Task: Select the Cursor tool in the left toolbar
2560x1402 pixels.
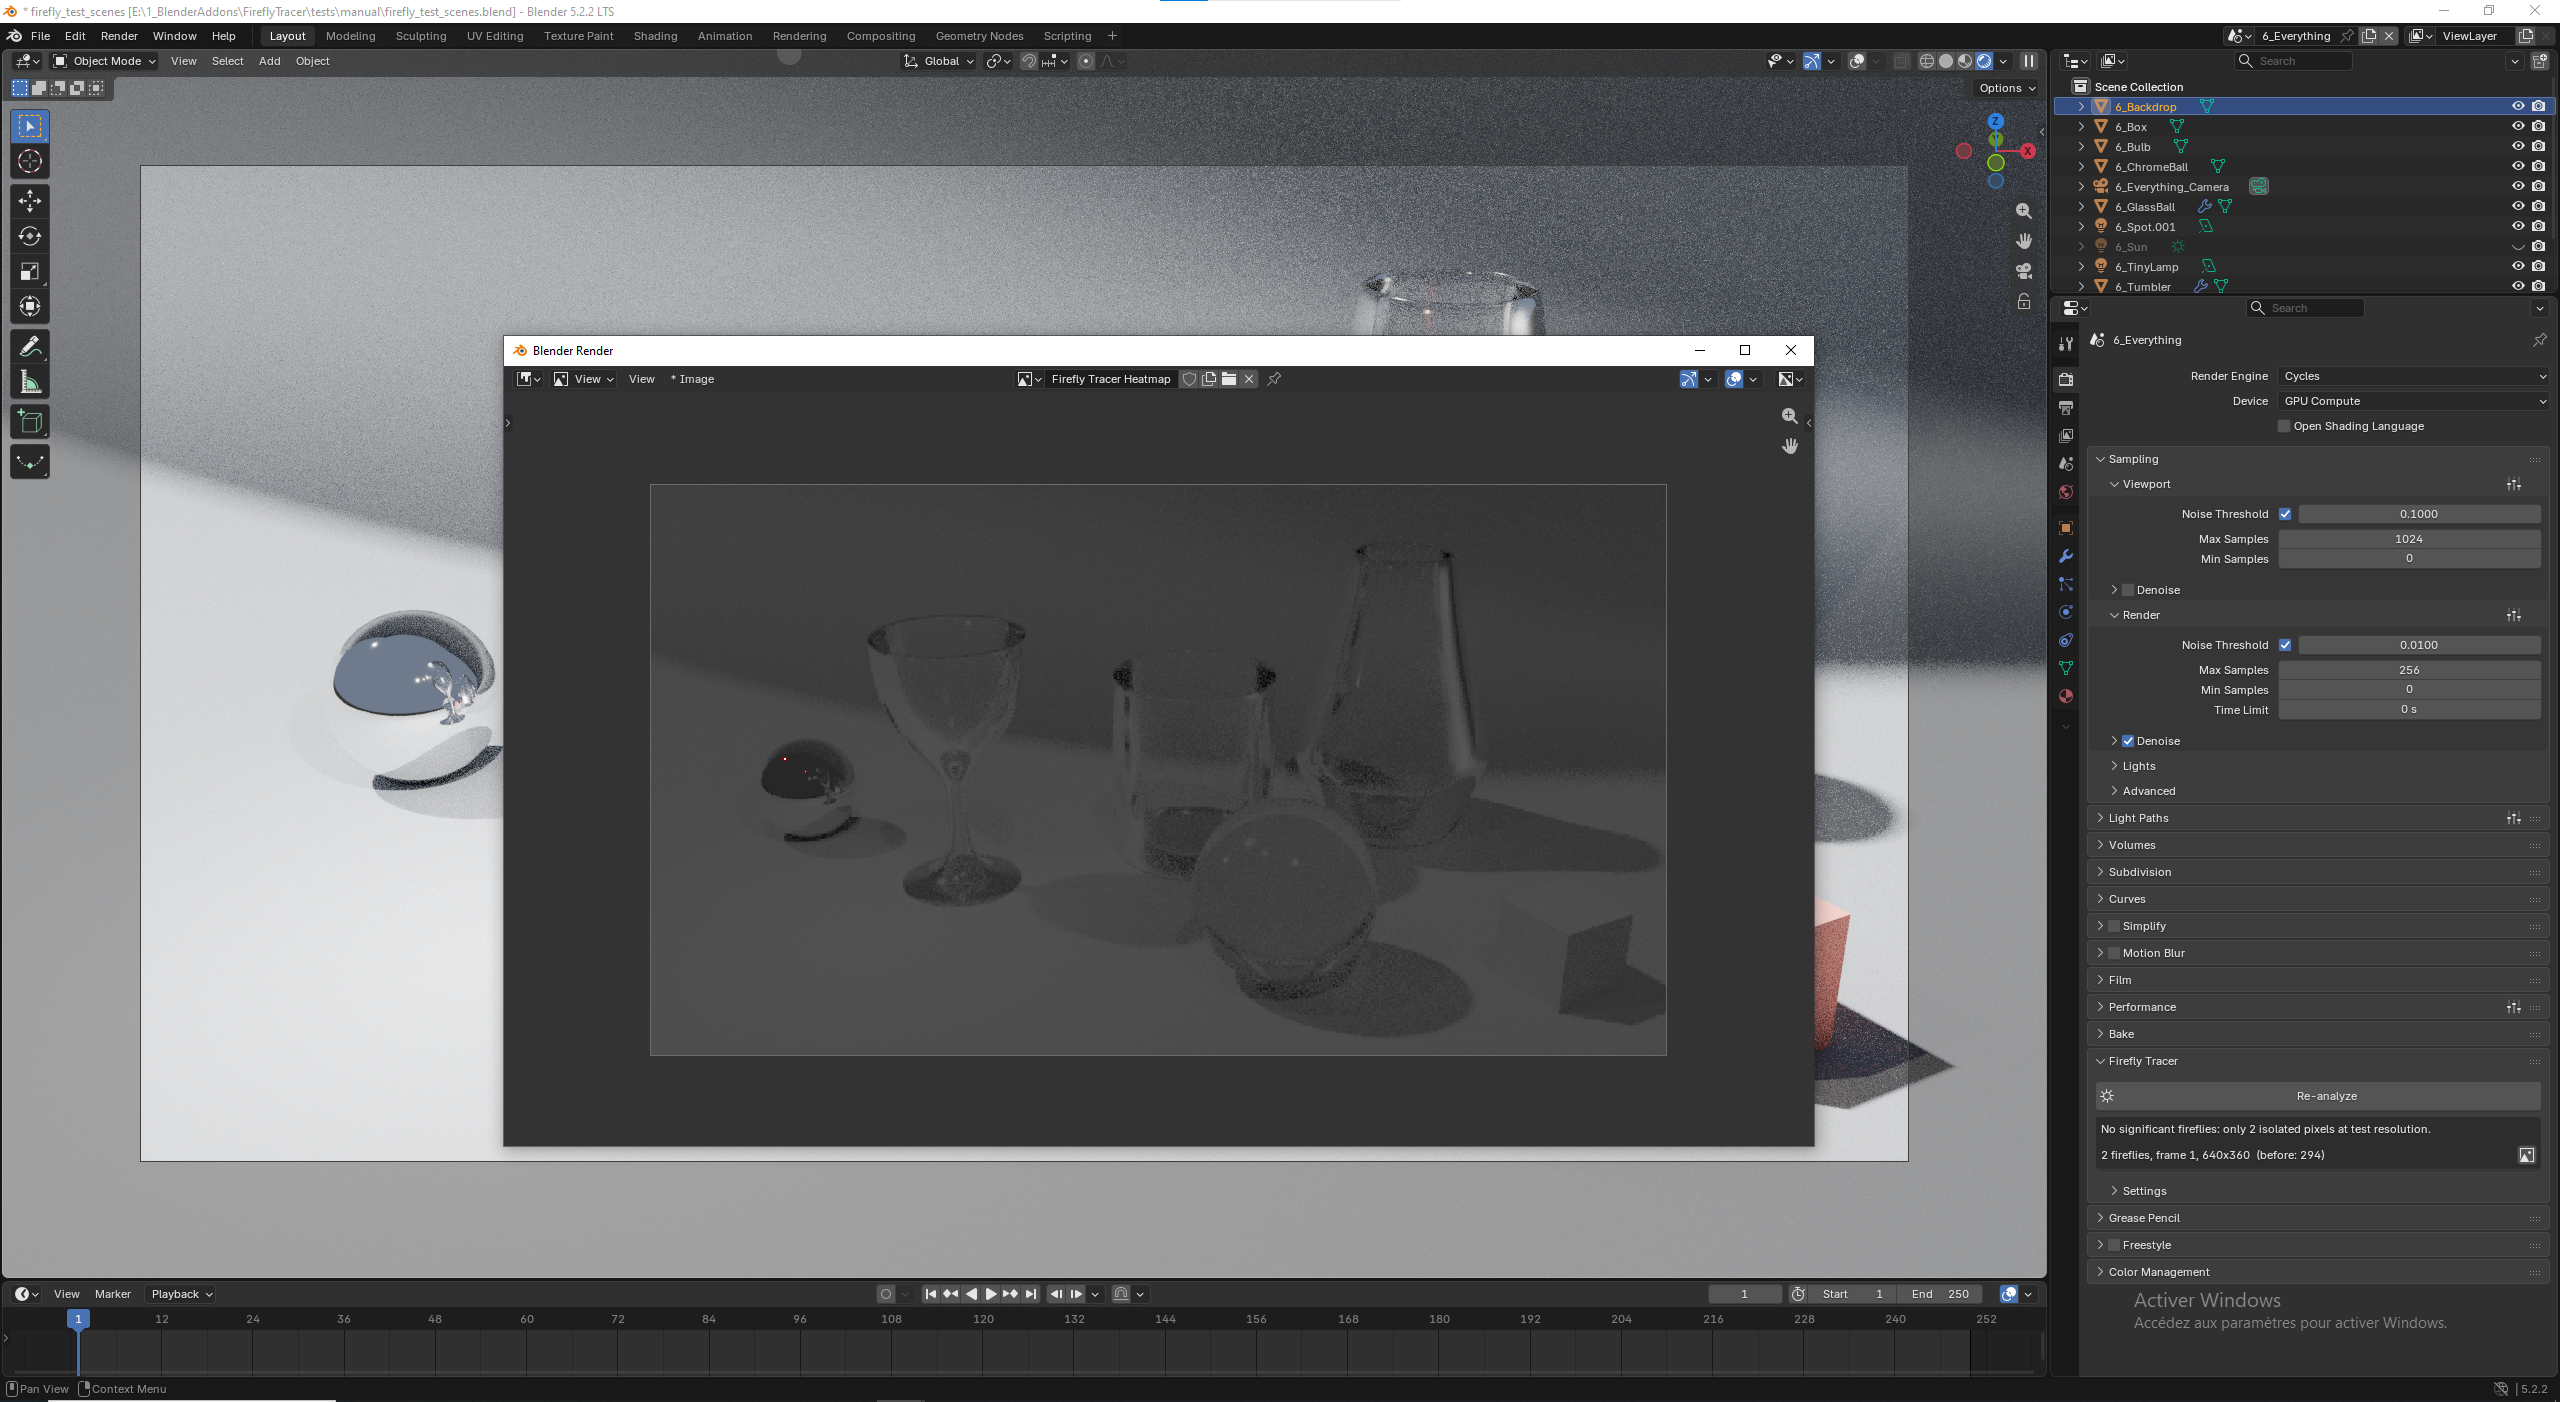Action: pos(30,161)
